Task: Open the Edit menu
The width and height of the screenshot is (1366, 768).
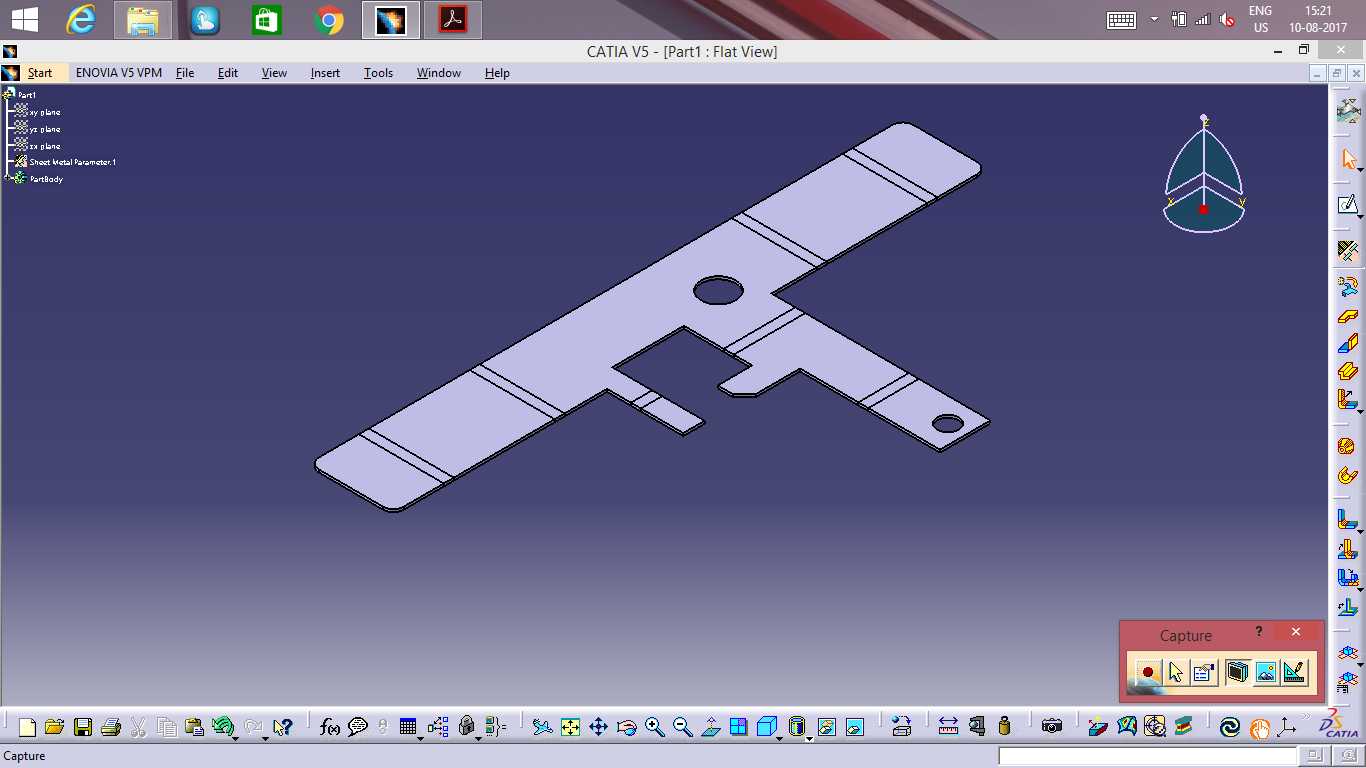Action: coord(228,73)
